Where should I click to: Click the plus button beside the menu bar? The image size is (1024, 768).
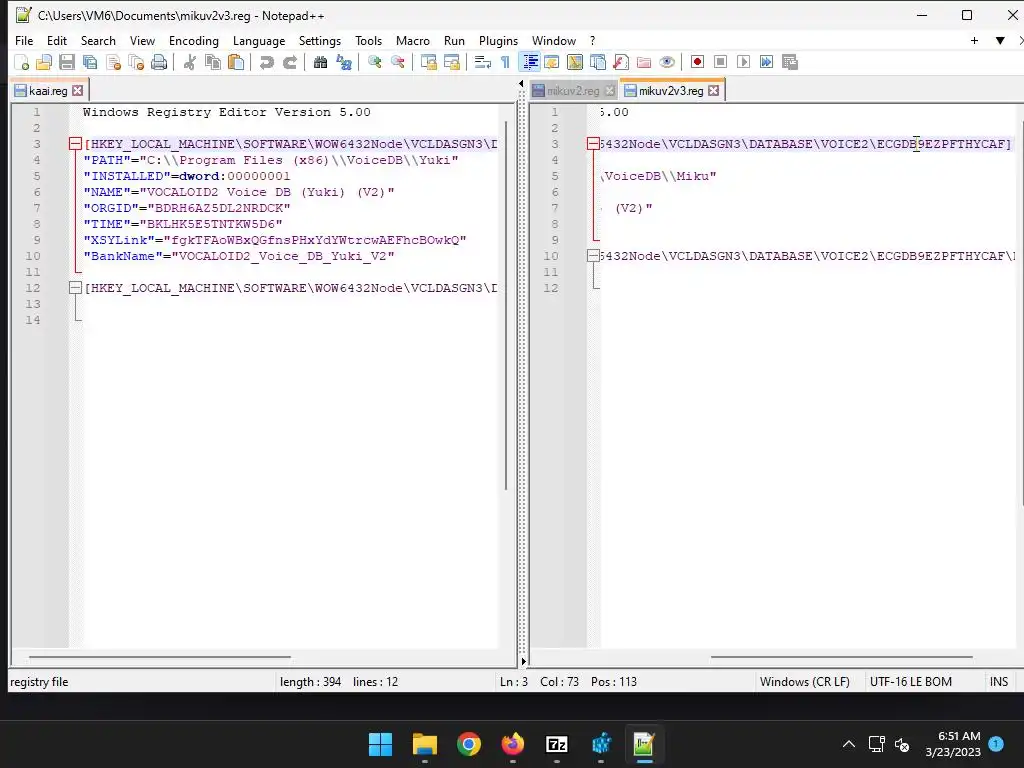coord(974,40)
